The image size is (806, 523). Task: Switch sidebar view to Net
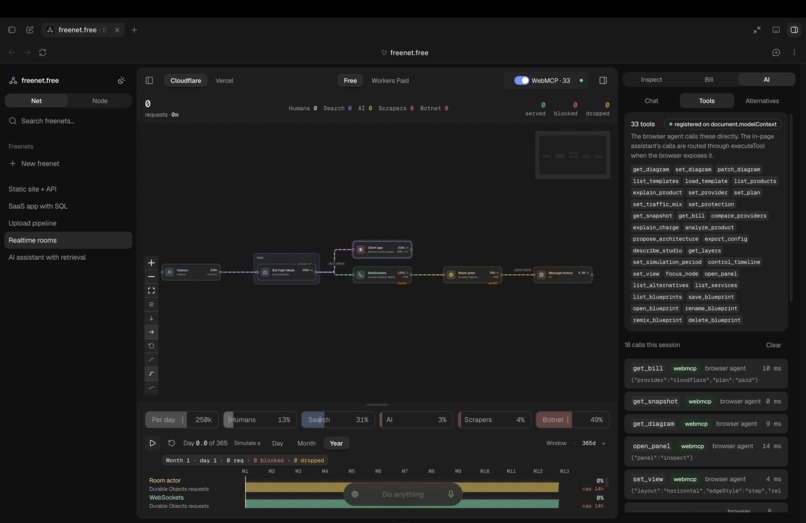36,101
